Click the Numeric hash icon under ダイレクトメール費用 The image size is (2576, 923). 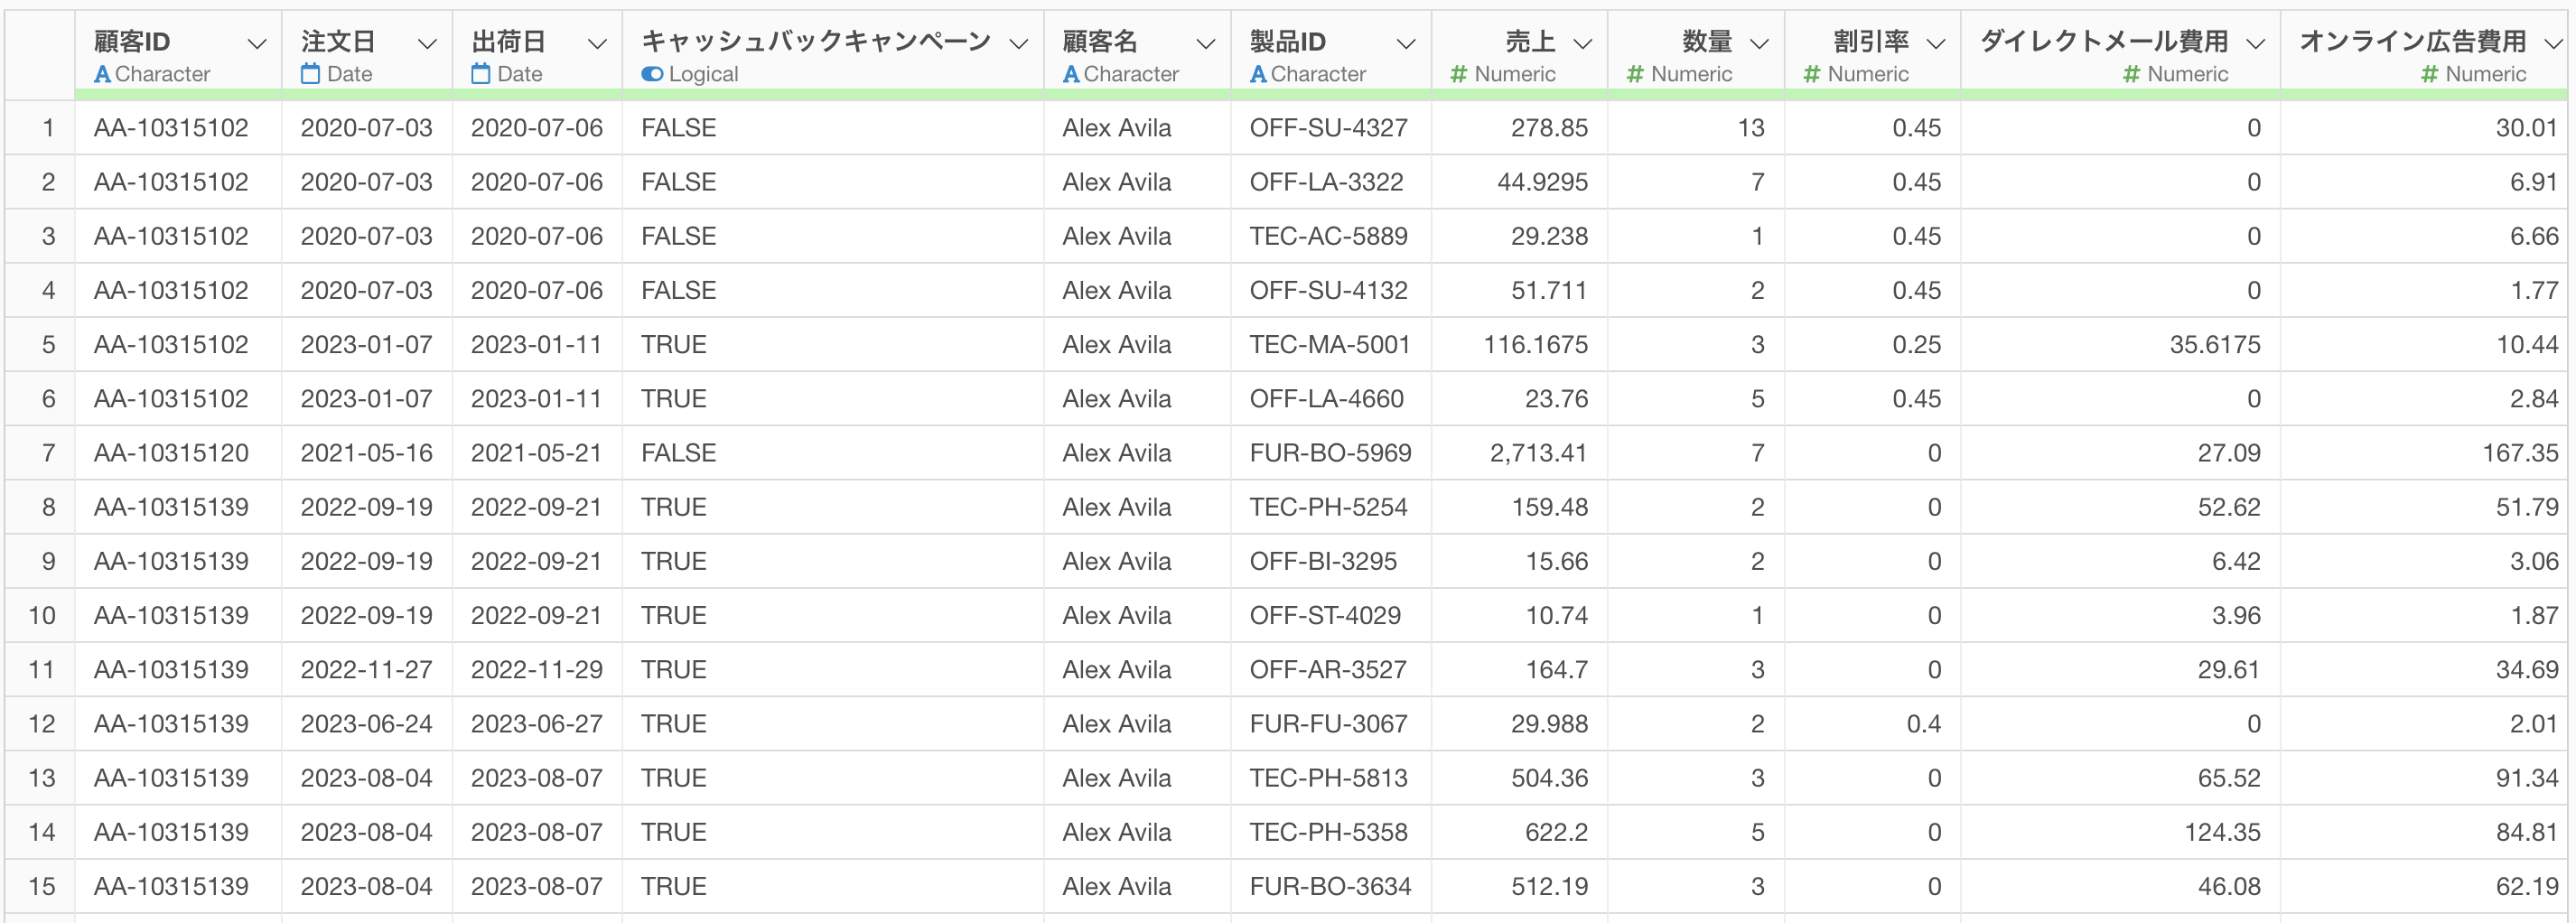click(2131, 74)
